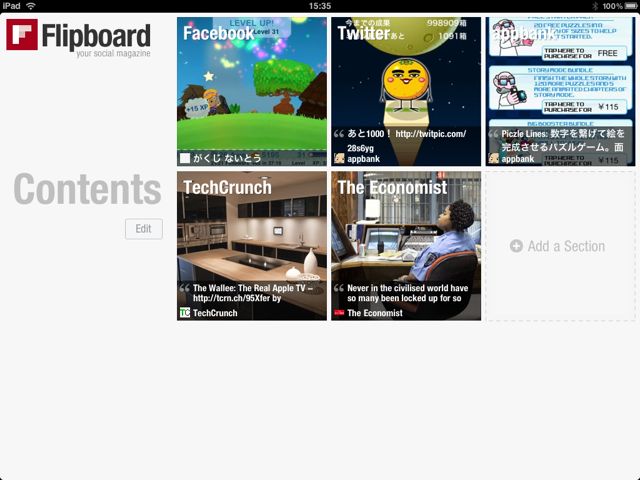This screenshot has width=640, height=480.
Task: Open the appbank section tile
Action: tap(560, 91)
